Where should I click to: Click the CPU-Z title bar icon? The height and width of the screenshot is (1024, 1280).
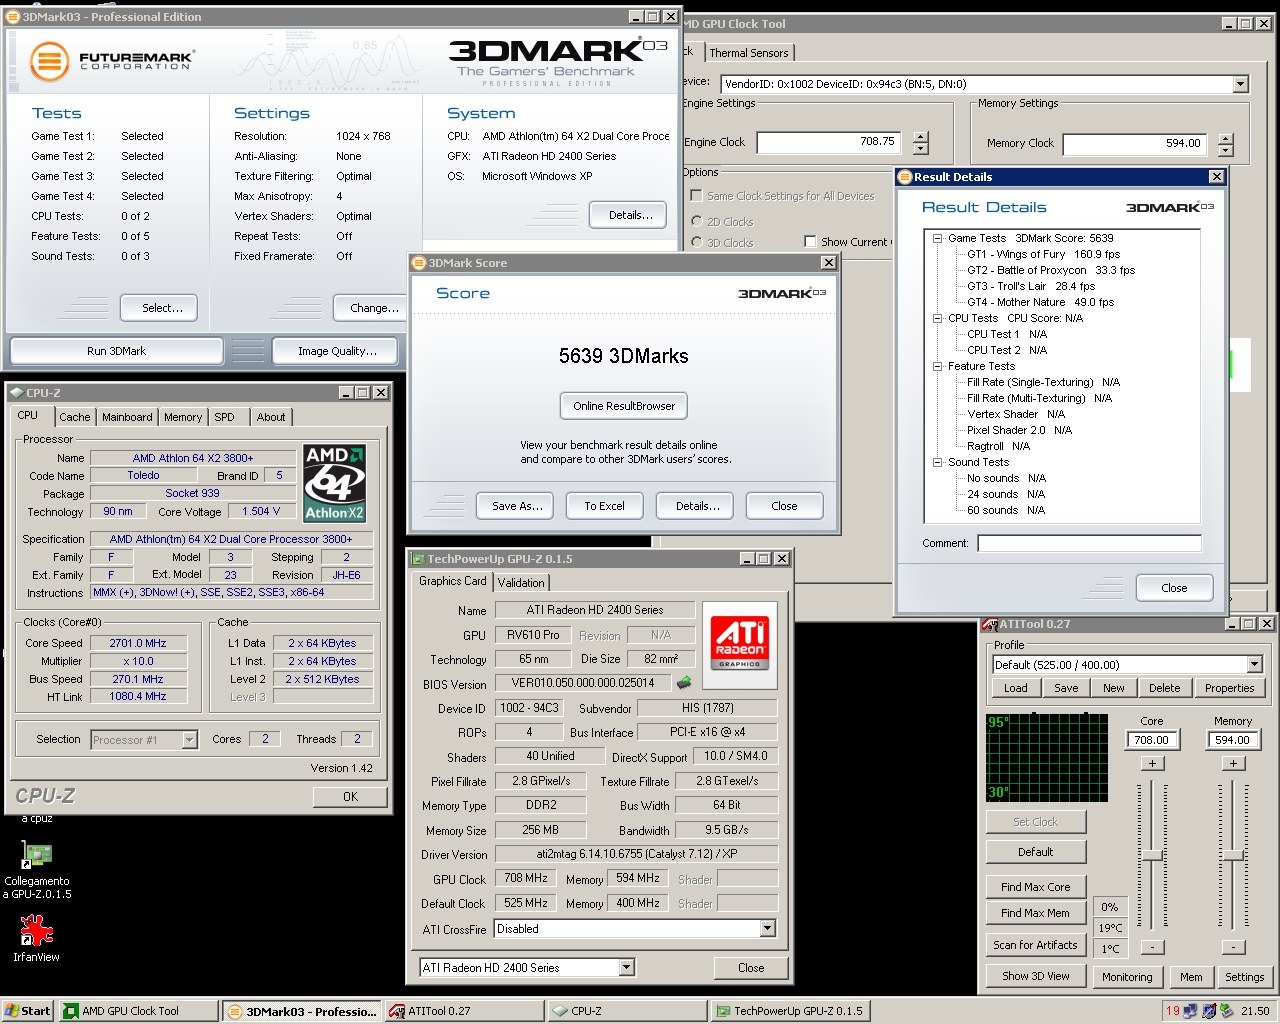pos(16,393)
